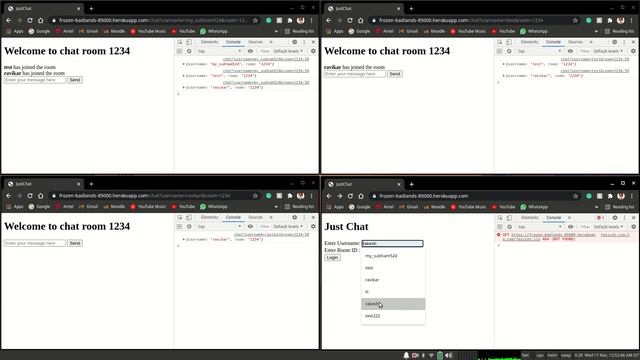Focus message input in top-left chat window

click(x=35, y=80)
